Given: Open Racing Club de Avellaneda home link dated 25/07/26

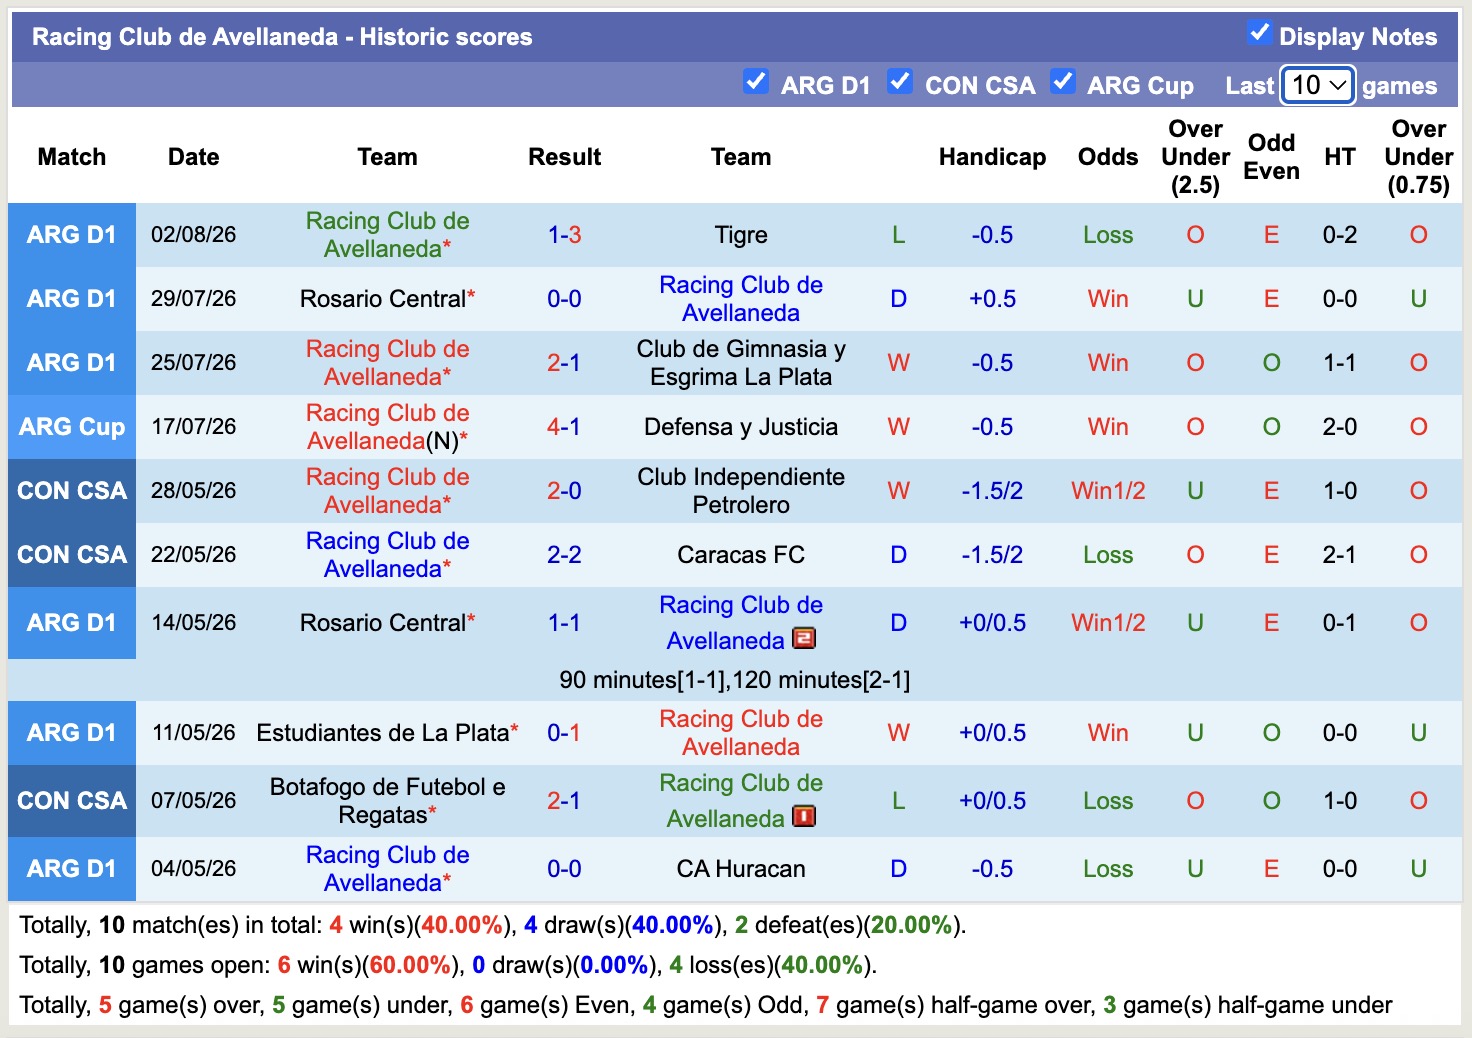Looking at the screenshot, I should click(x=387, y=363).
